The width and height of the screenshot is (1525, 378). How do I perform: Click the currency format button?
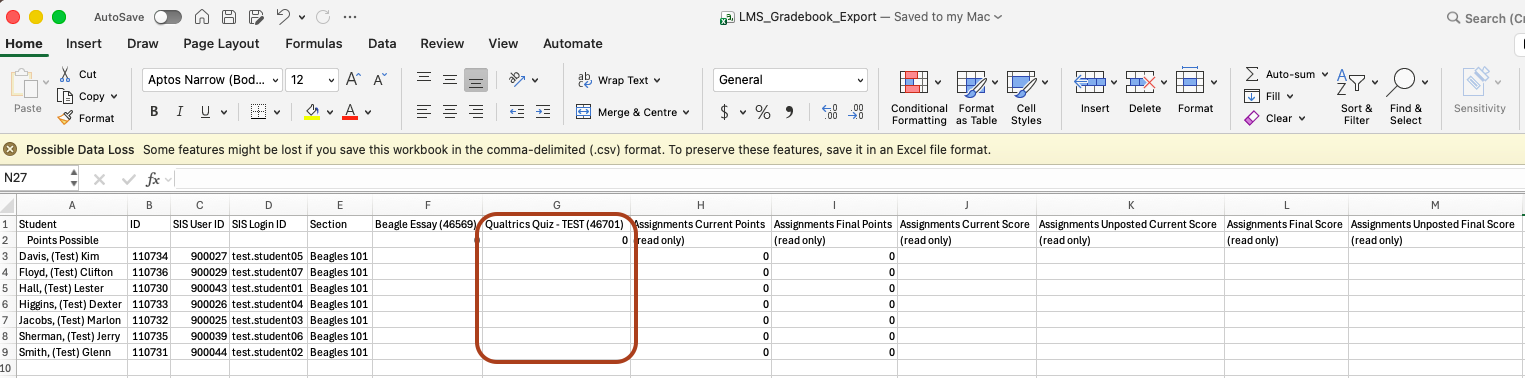click(725, 112)
